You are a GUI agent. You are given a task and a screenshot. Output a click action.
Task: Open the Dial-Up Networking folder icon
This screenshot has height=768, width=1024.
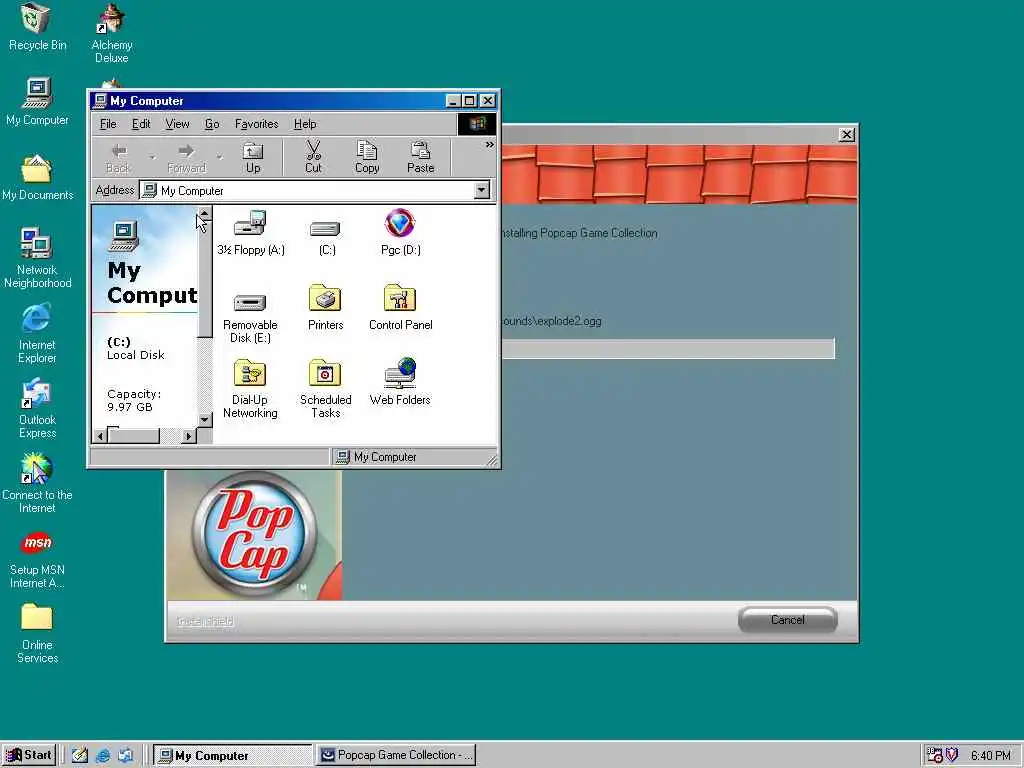tap(249, 389)
